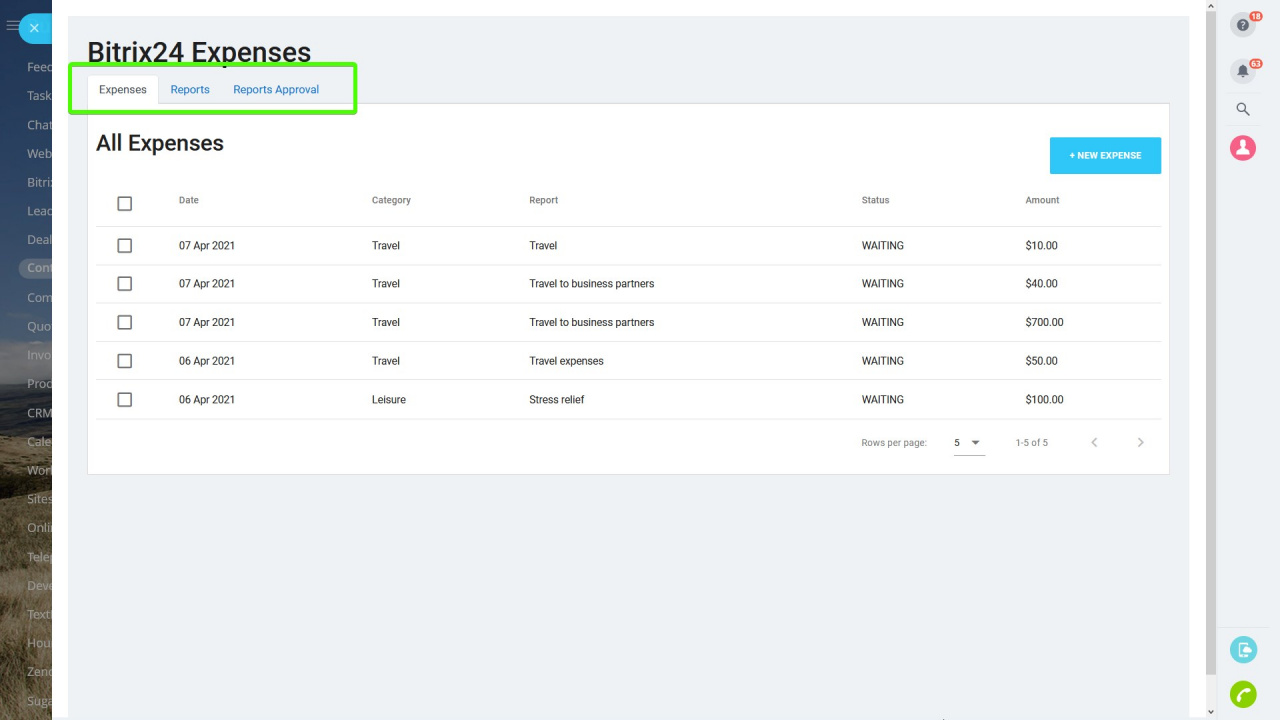Open the notifications bell icon
Image resolution: width=1280 pixels, height=720 pixels.
coord(1243,71)
